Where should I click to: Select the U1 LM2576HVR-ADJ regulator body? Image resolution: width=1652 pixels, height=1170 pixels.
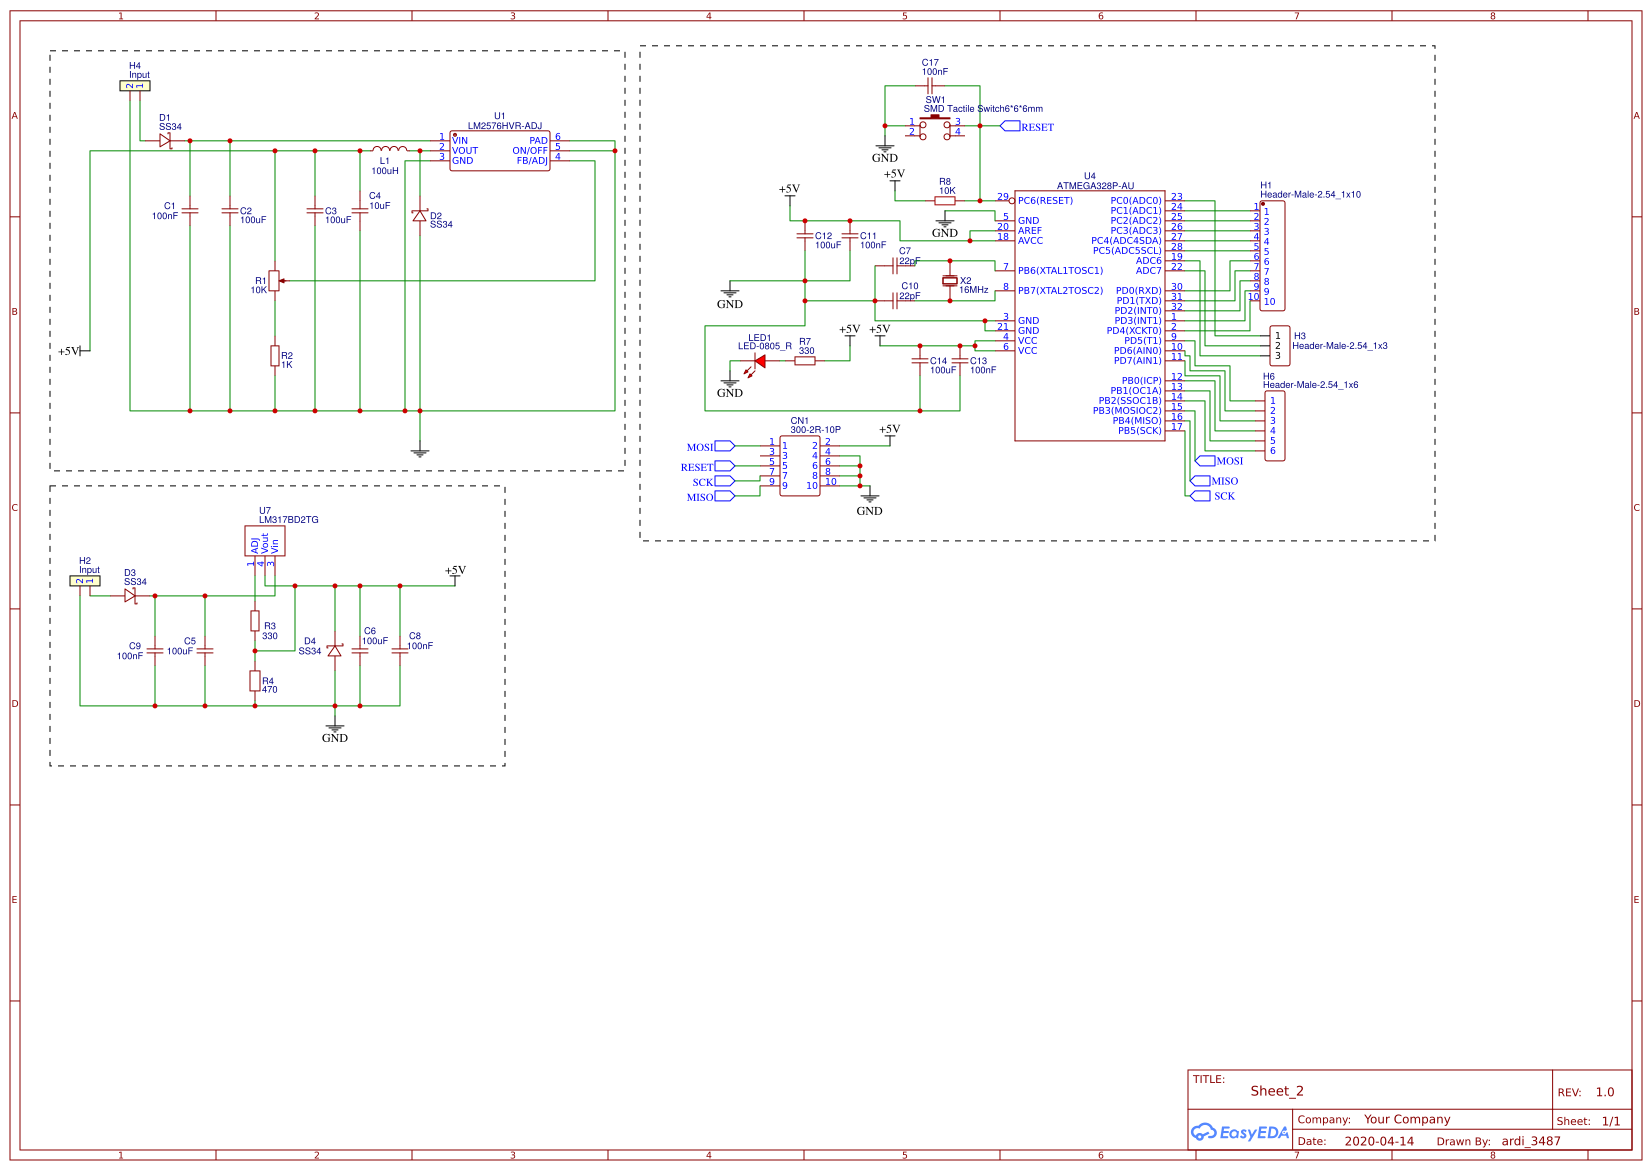[499, 151]
